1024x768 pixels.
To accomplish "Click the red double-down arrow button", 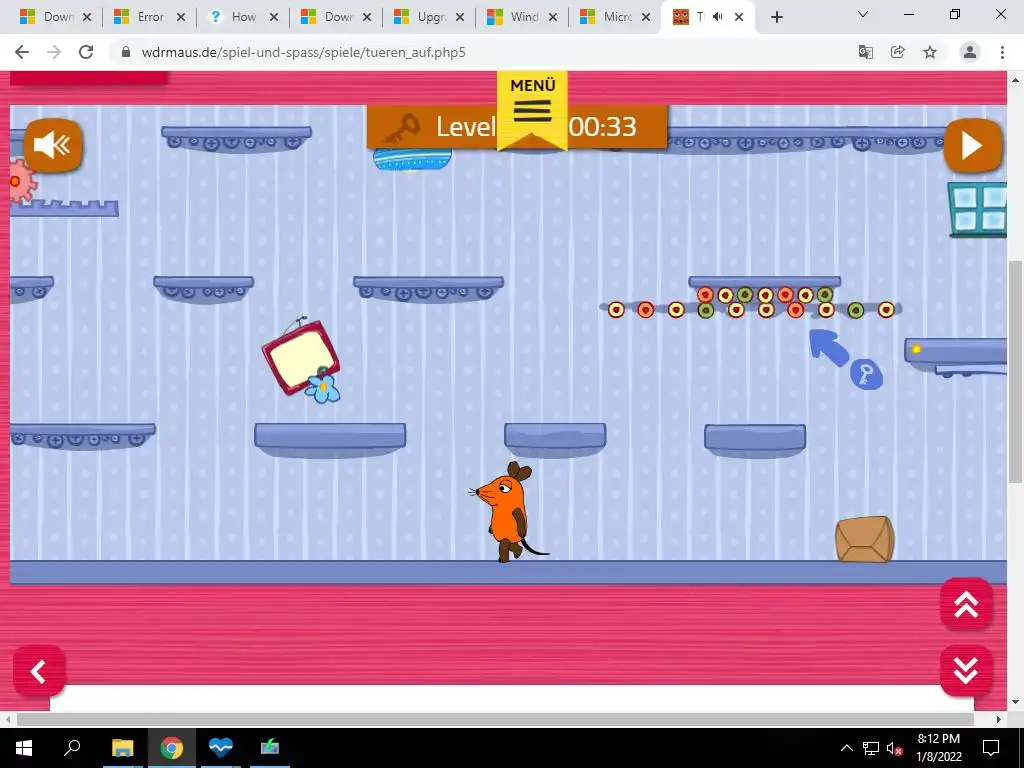I will point(966,671).
